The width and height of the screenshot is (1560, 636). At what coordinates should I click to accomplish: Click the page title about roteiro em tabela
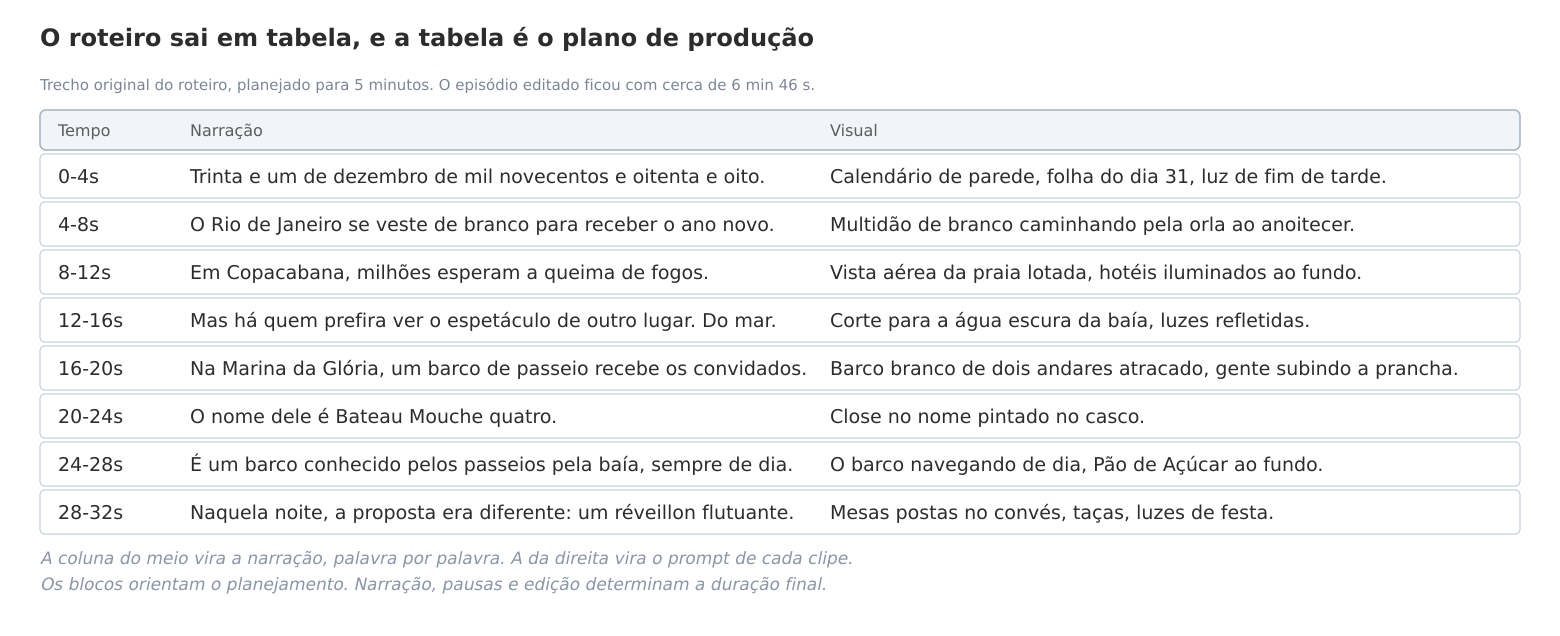pos(427,38)
